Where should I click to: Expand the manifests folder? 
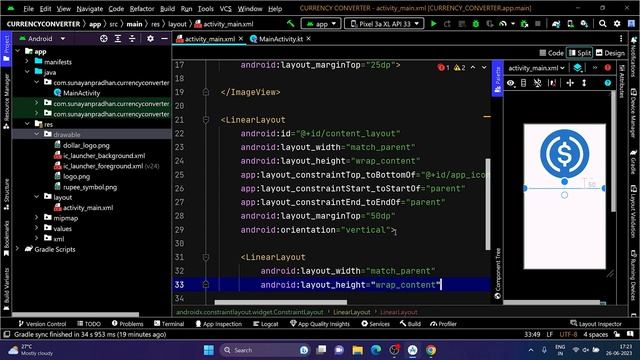coord(27,62)
